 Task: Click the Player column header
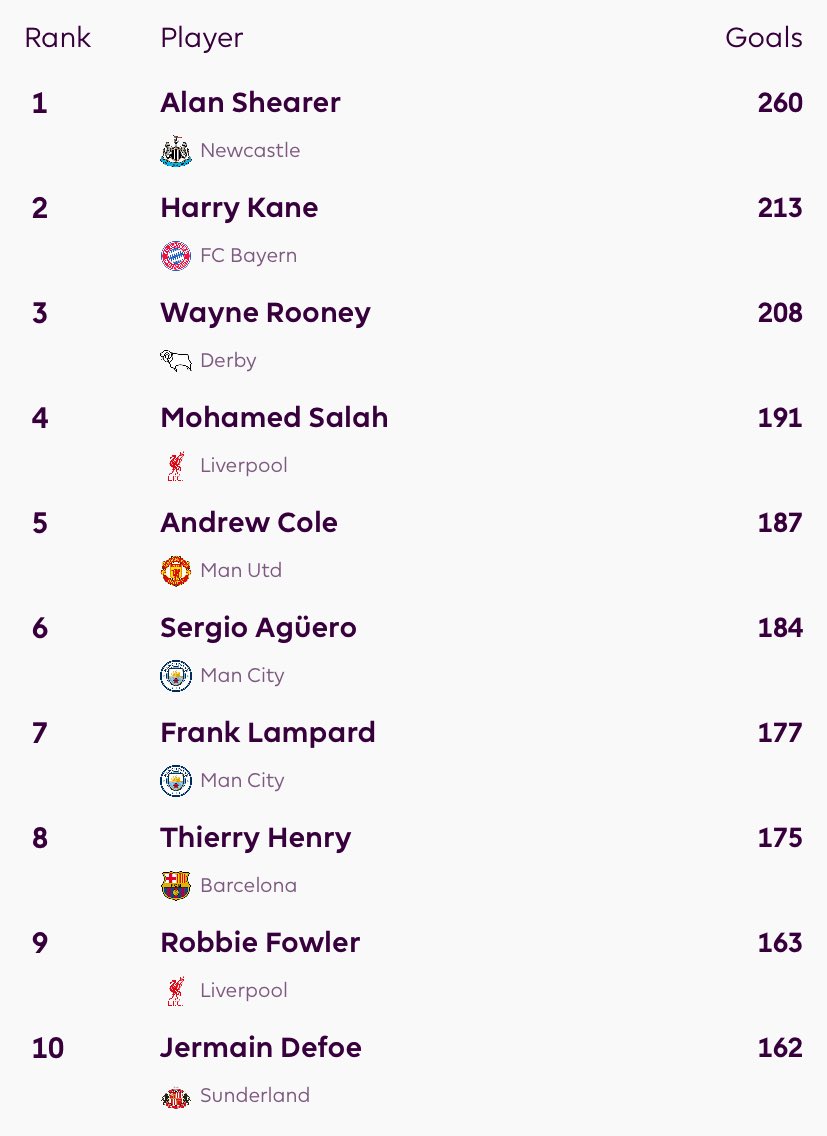coord(201,38)
